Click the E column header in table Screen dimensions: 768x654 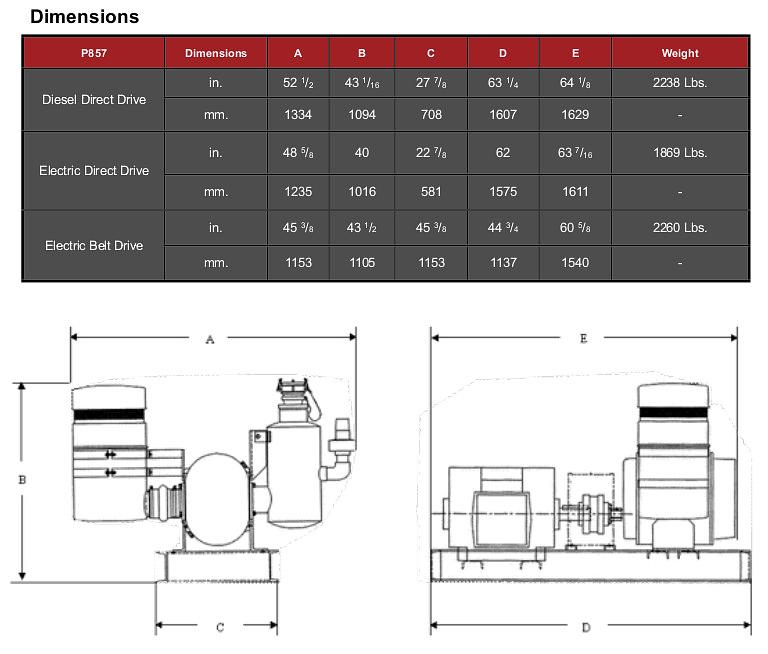coord(575,53)
